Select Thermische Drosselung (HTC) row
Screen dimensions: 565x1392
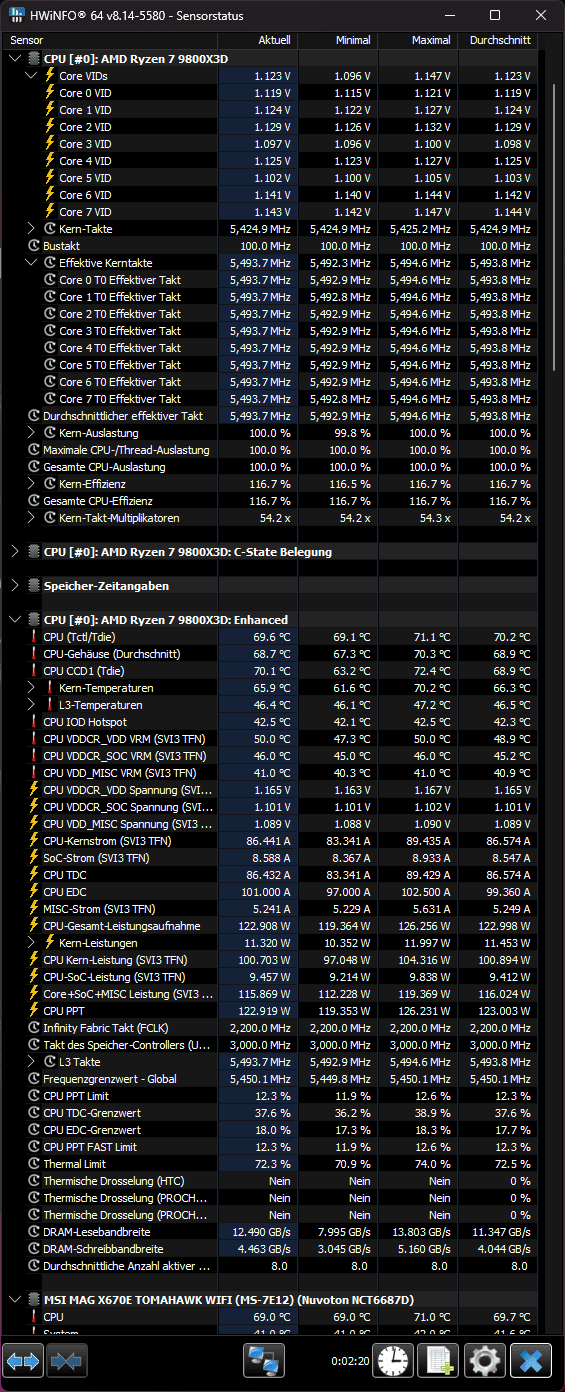click(272, 1181)
